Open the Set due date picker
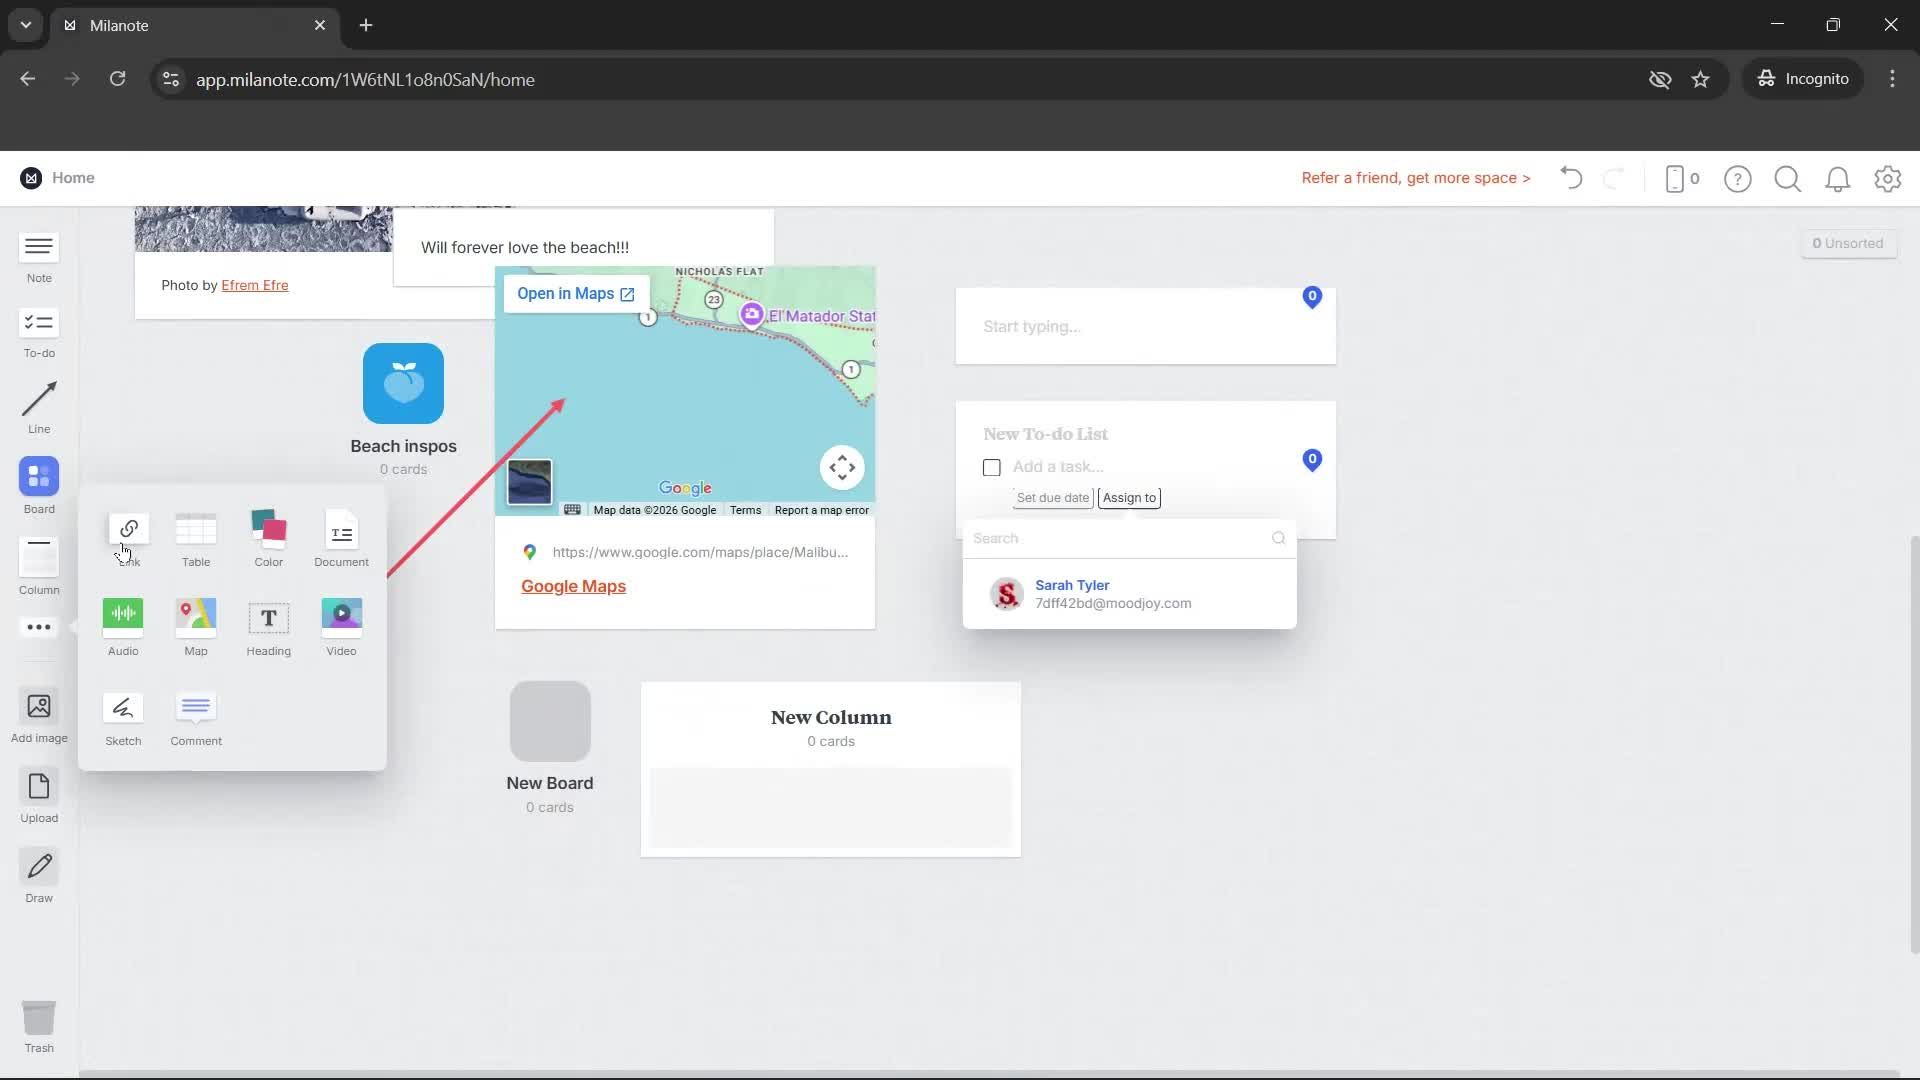This screenshot has width=1920, height=1080. pyautogui.click(x=1052, y=498)
